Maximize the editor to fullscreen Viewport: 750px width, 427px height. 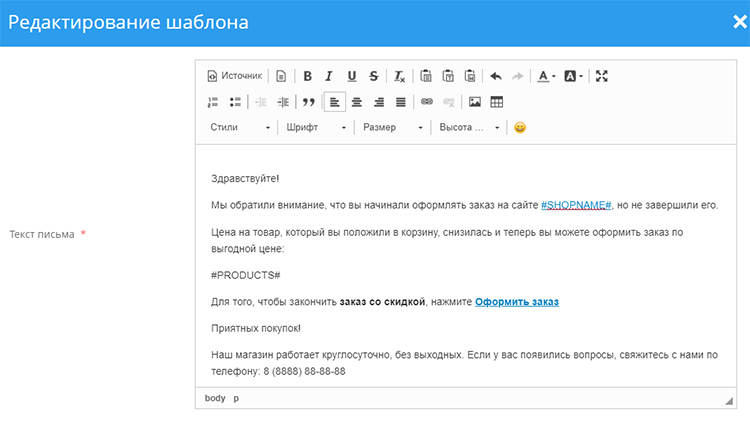click(x=601, y=76)
